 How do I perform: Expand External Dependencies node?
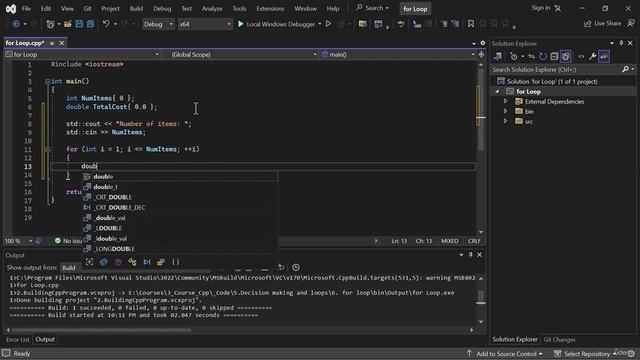tap(505, 101)
